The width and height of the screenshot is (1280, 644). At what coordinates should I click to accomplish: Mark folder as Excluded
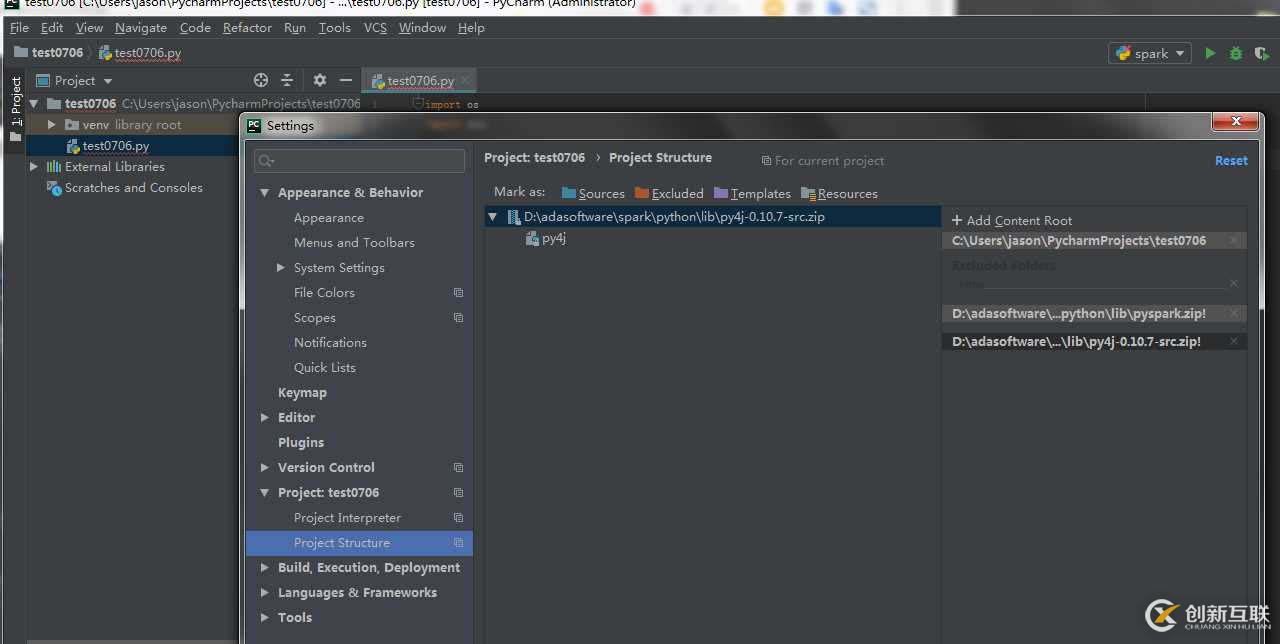click(669, 194)
